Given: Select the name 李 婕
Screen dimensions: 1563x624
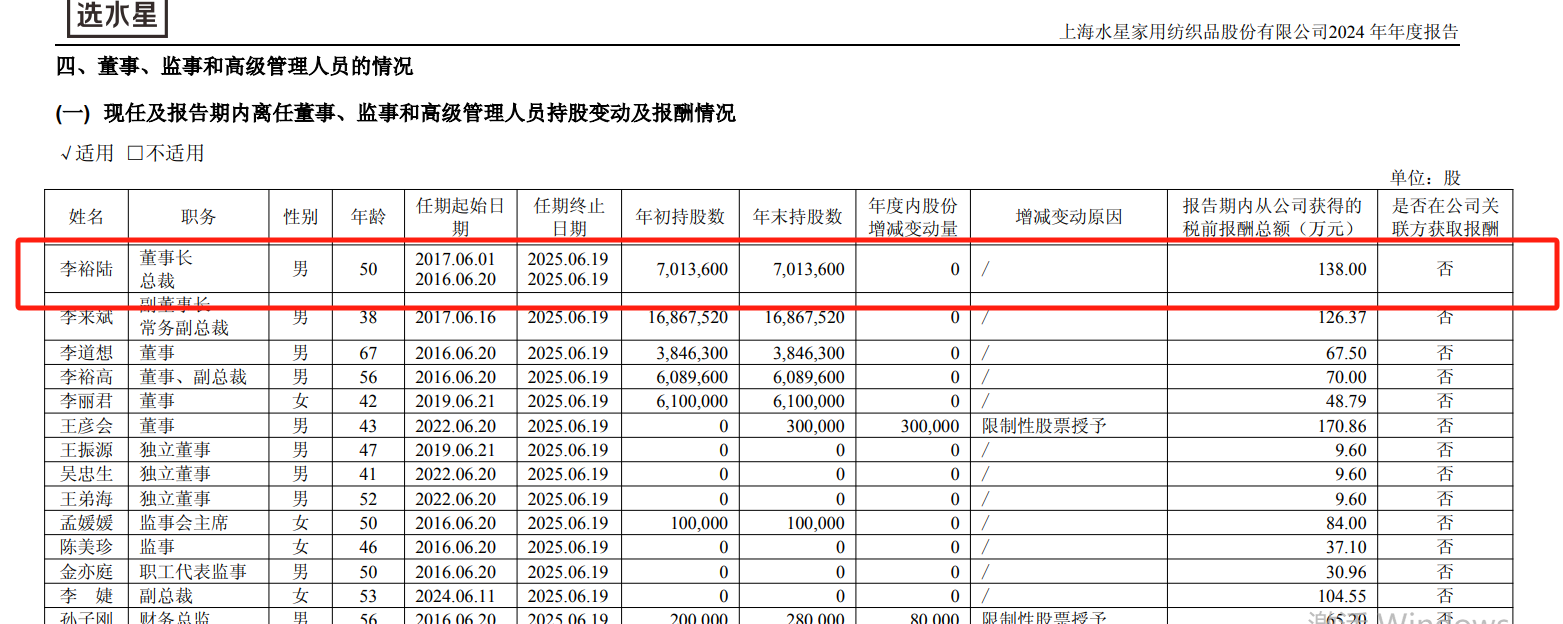Looking at the screenshot, I should [x=87, y=596].
